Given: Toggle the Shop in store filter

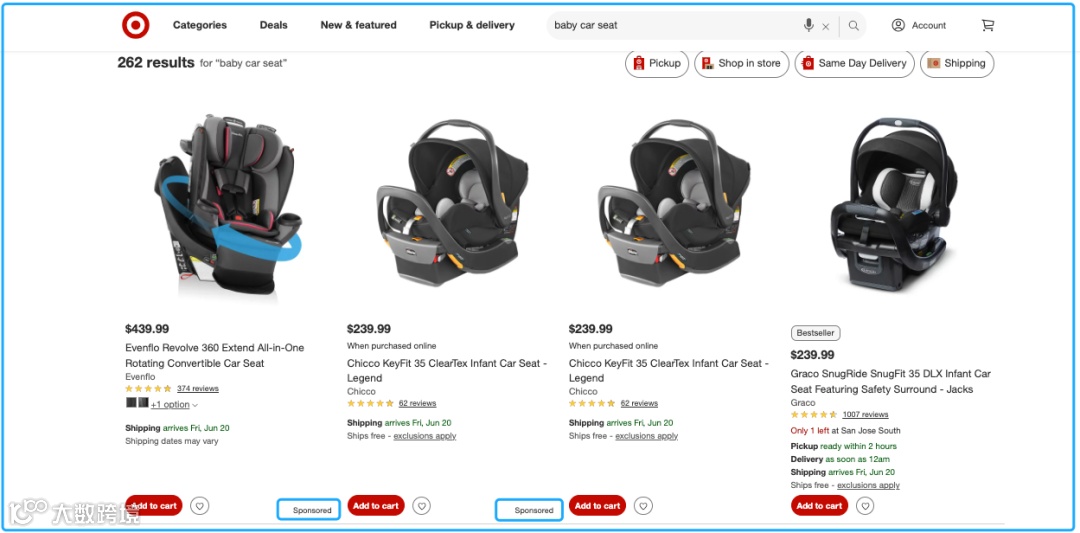Looking at the screenshot, I should tap(742, 63).
